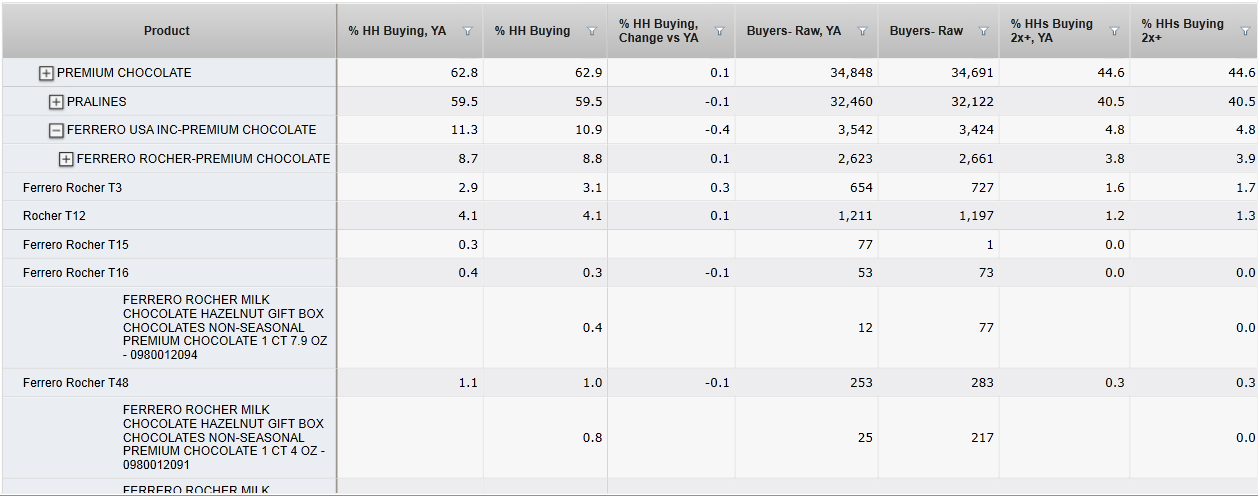The image size is (1258, 497).
Task: Expand FERRERO ROCHER-PREMIUM CHOCOLATE row
Action: coord(66,159)
